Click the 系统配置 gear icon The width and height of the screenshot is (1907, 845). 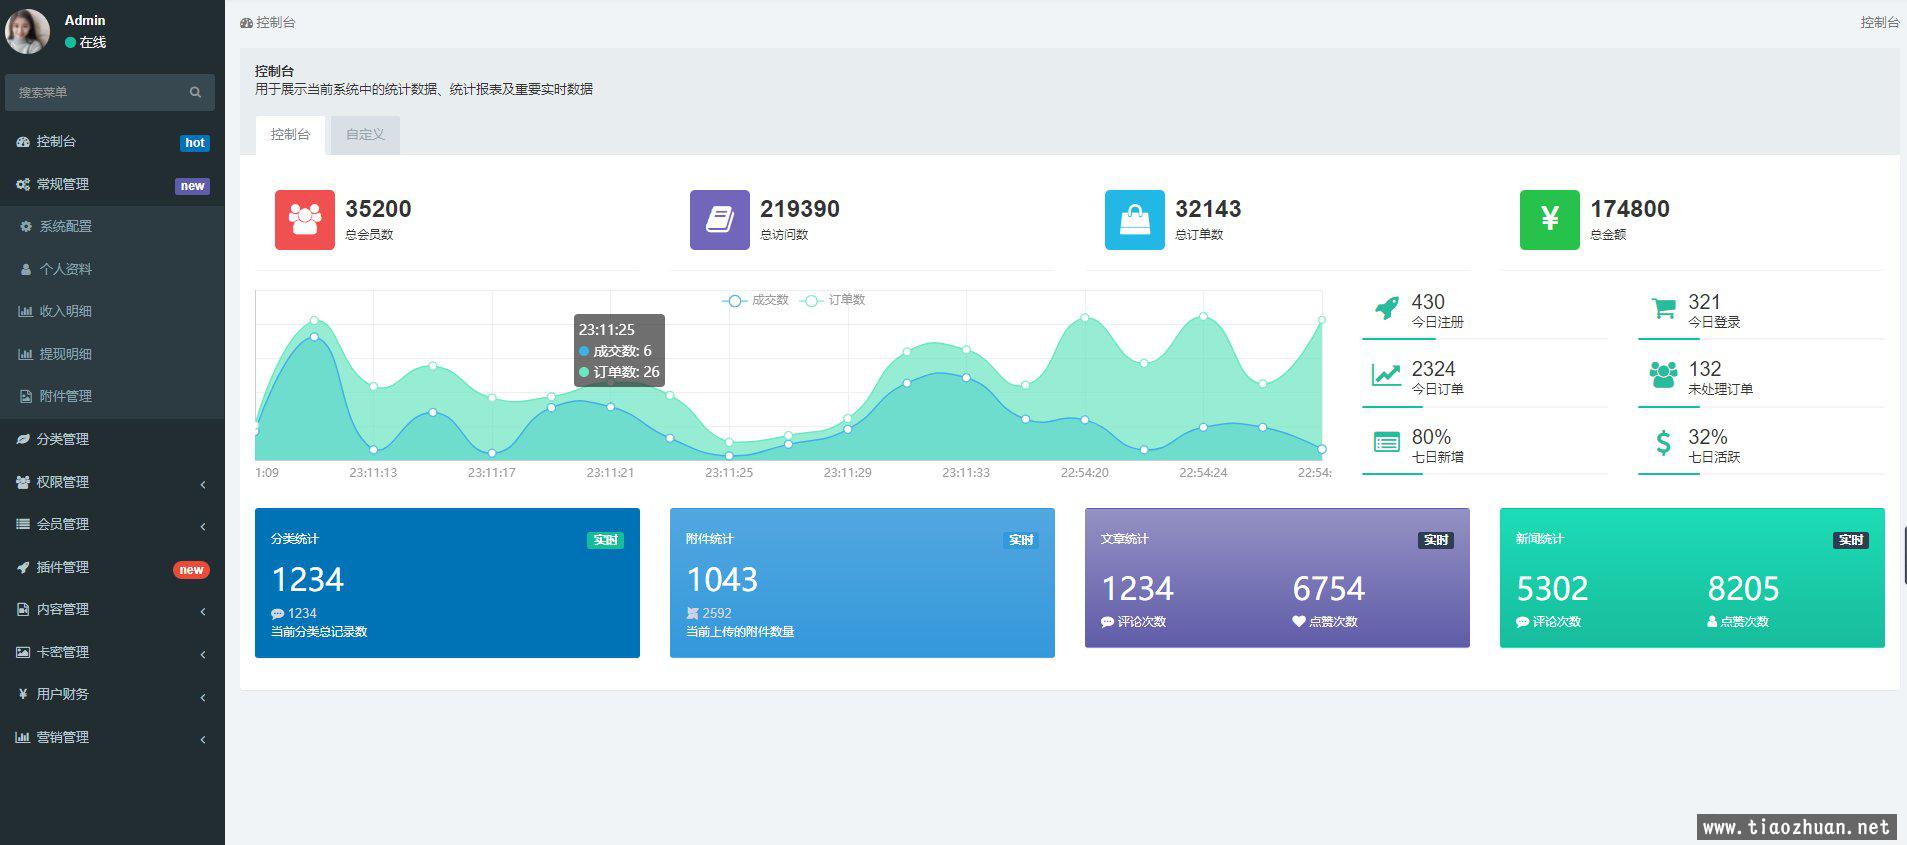pyautogui.click(x=26, y=227)
